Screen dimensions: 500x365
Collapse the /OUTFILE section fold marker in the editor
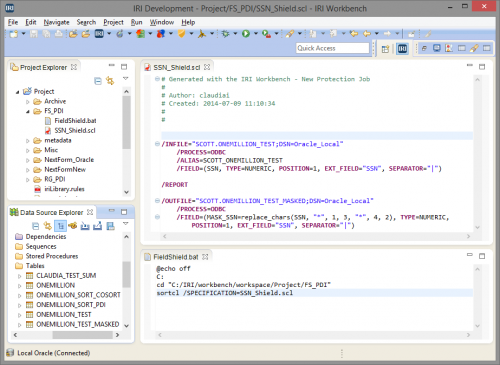[157, 201]
